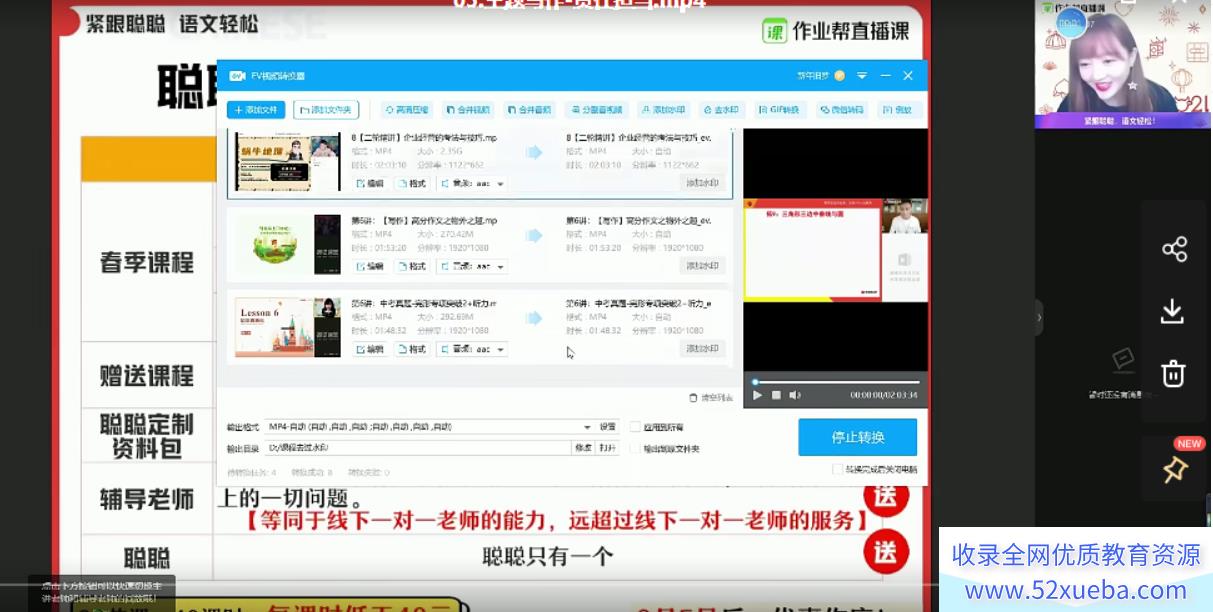Click 格式 on the 中考真题 video row
Viewport: 1213px width, 612px height.
point(411,350)
